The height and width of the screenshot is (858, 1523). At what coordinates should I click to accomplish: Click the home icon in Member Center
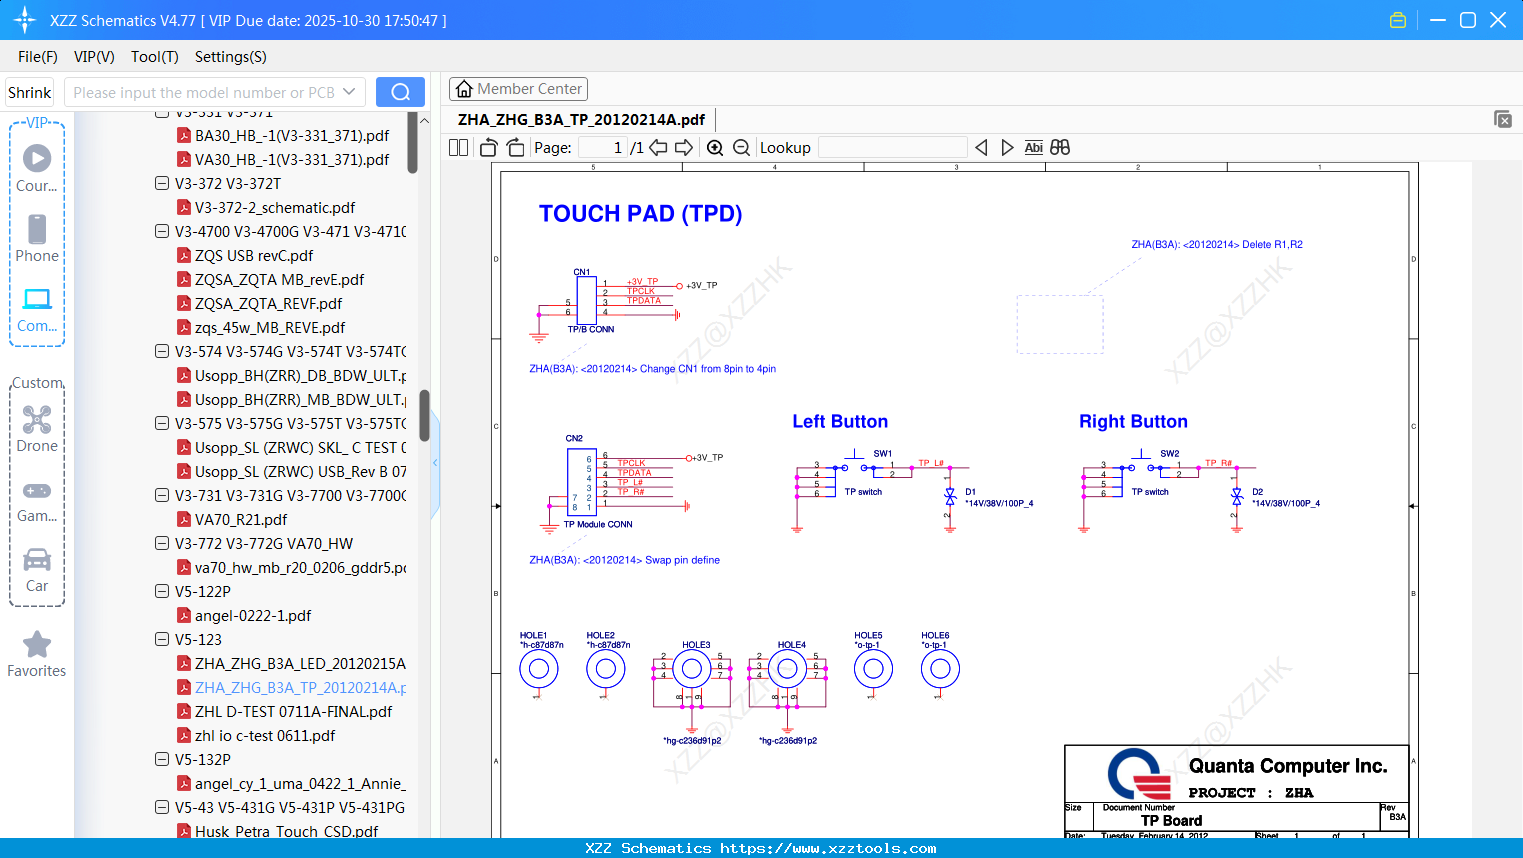pos(464,89)
